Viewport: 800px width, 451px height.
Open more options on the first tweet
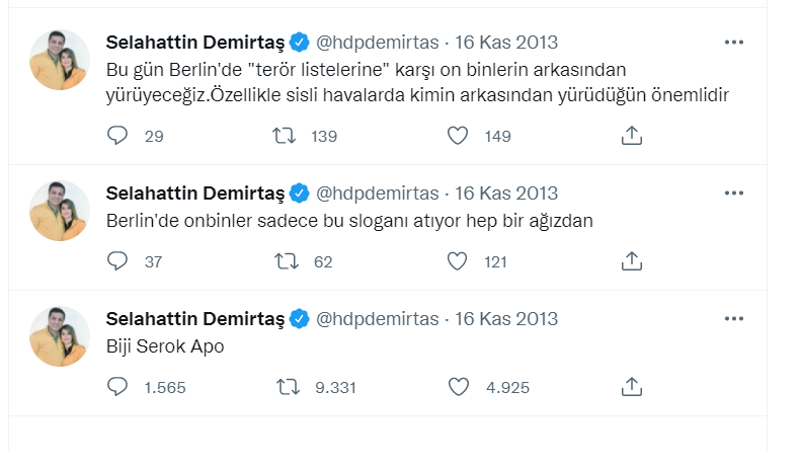click(x=733, y=42)
